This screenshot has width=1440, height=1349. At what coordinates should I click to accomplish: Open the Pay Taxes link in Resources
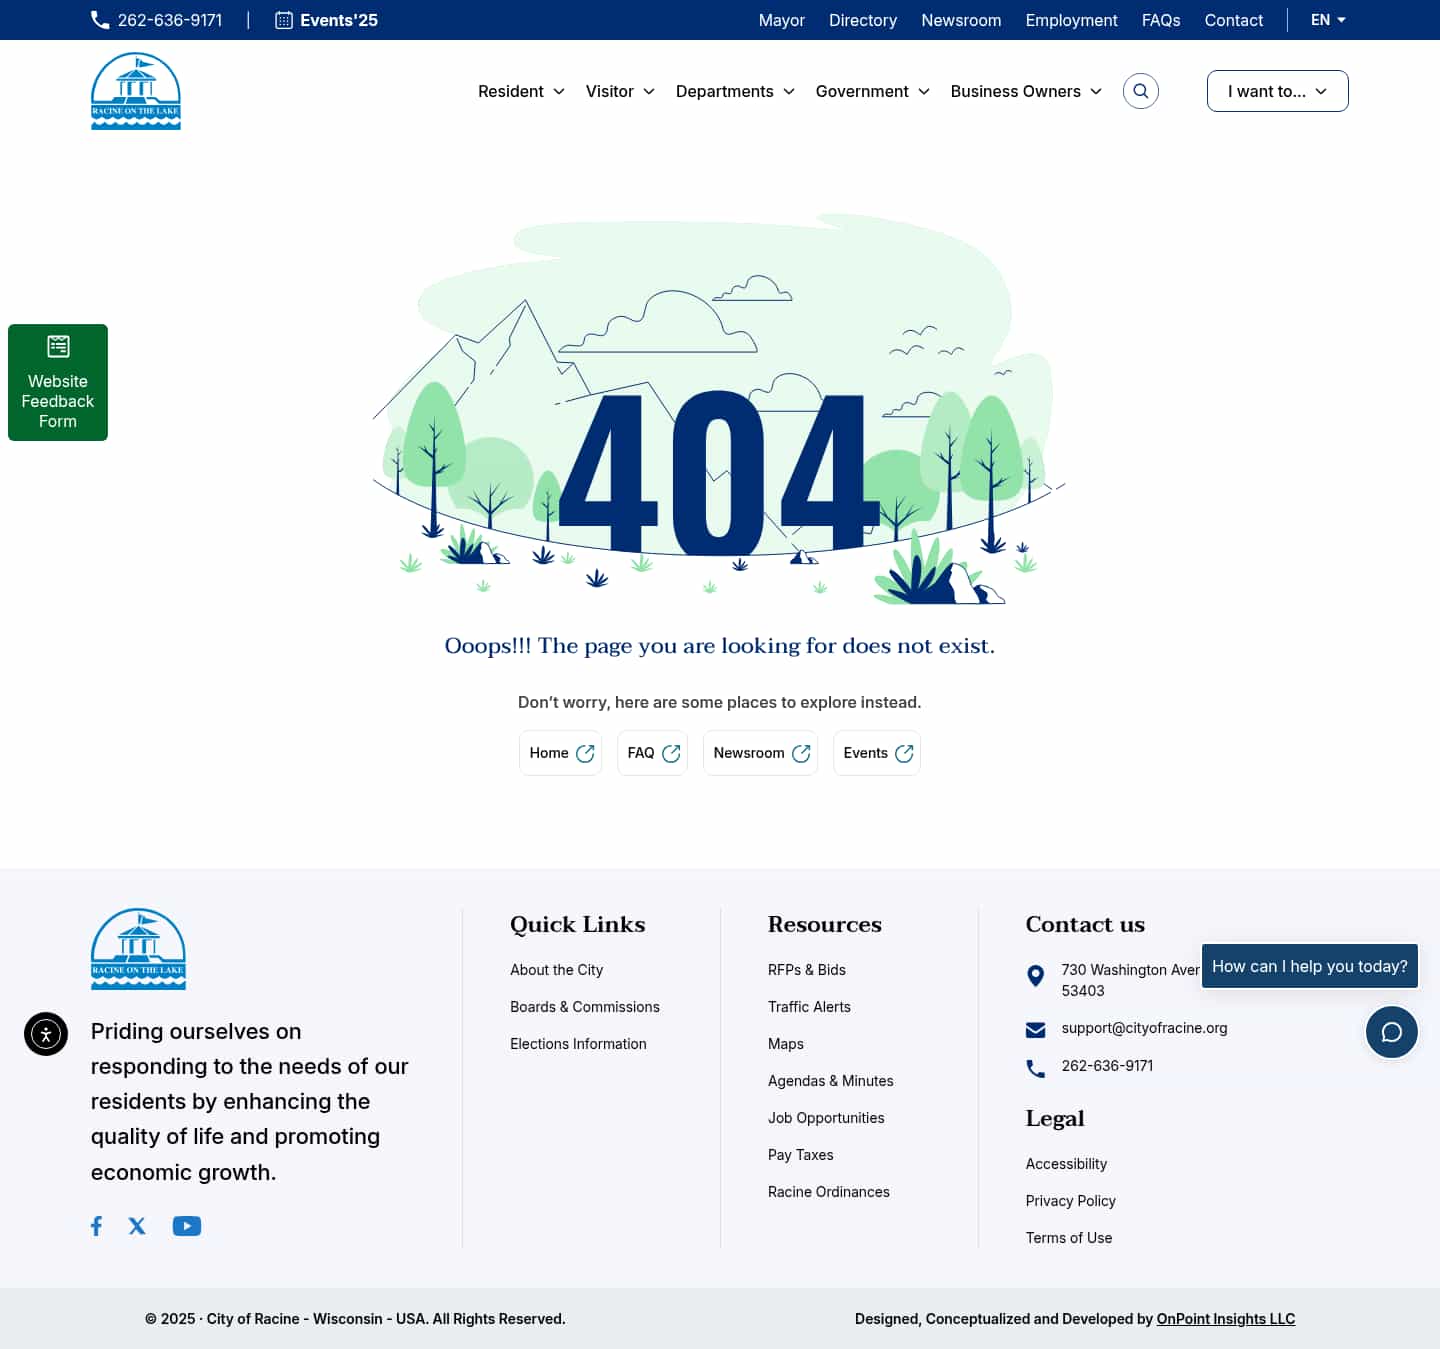click(x=800, y=1155)
